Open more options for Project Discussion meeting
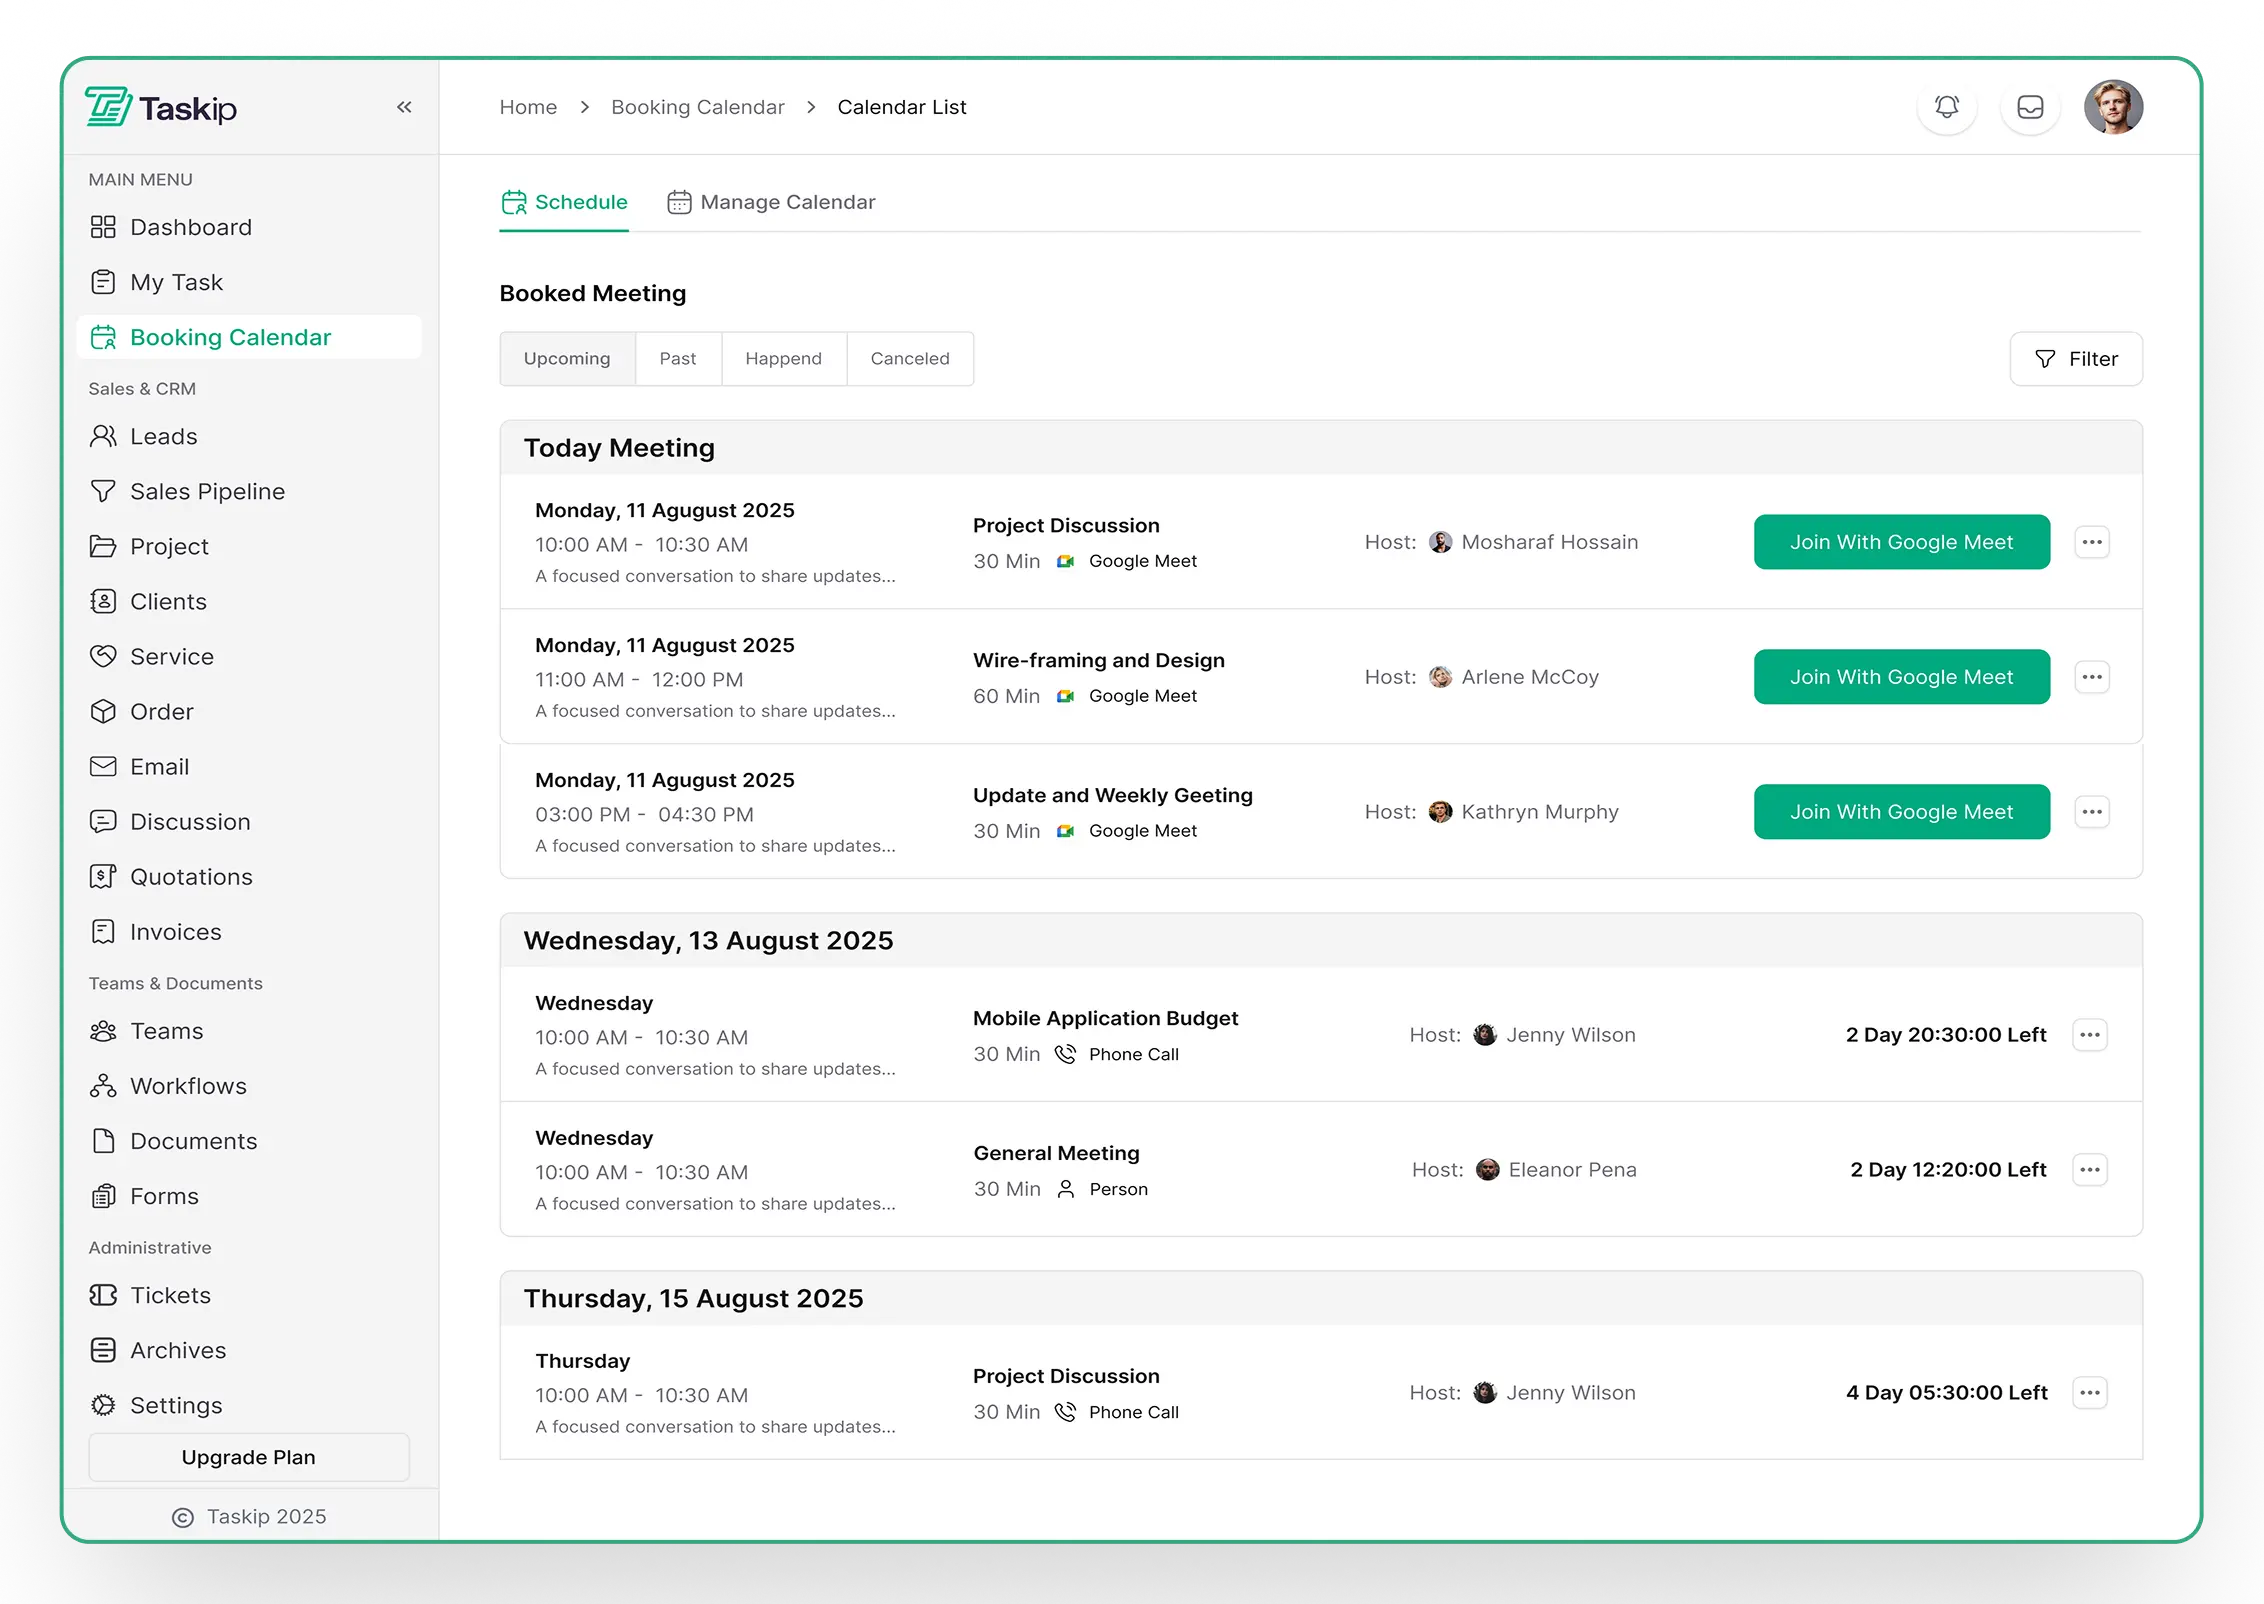2264x1604 pixels. pos(2091,542)
